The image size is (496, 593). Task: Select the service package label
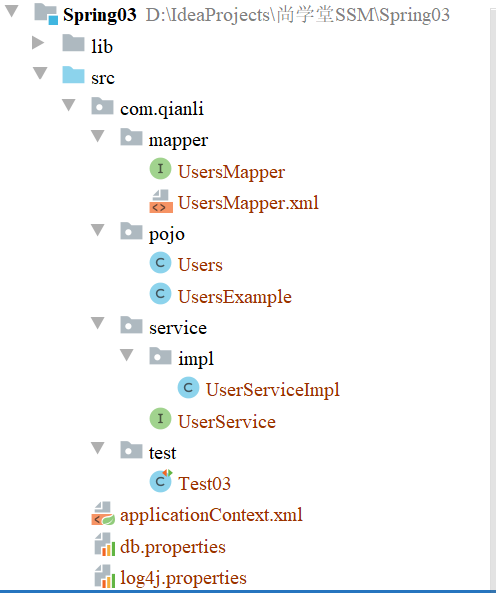(x=178, y=328)
